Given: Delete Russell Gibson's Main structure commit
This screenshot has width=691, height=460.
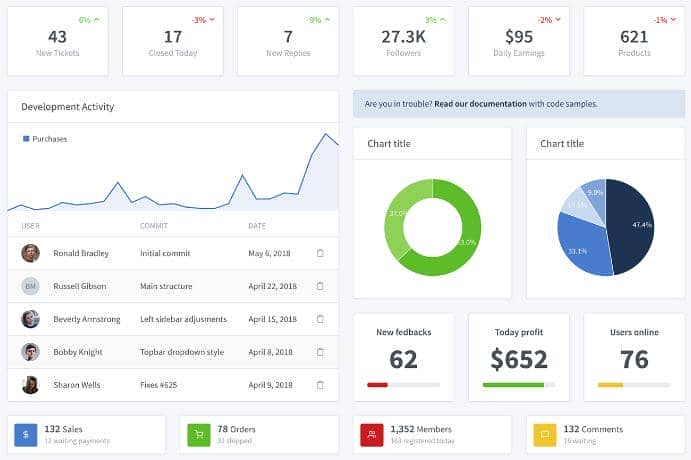Looking at the screenshot, I should coord(320,286).
